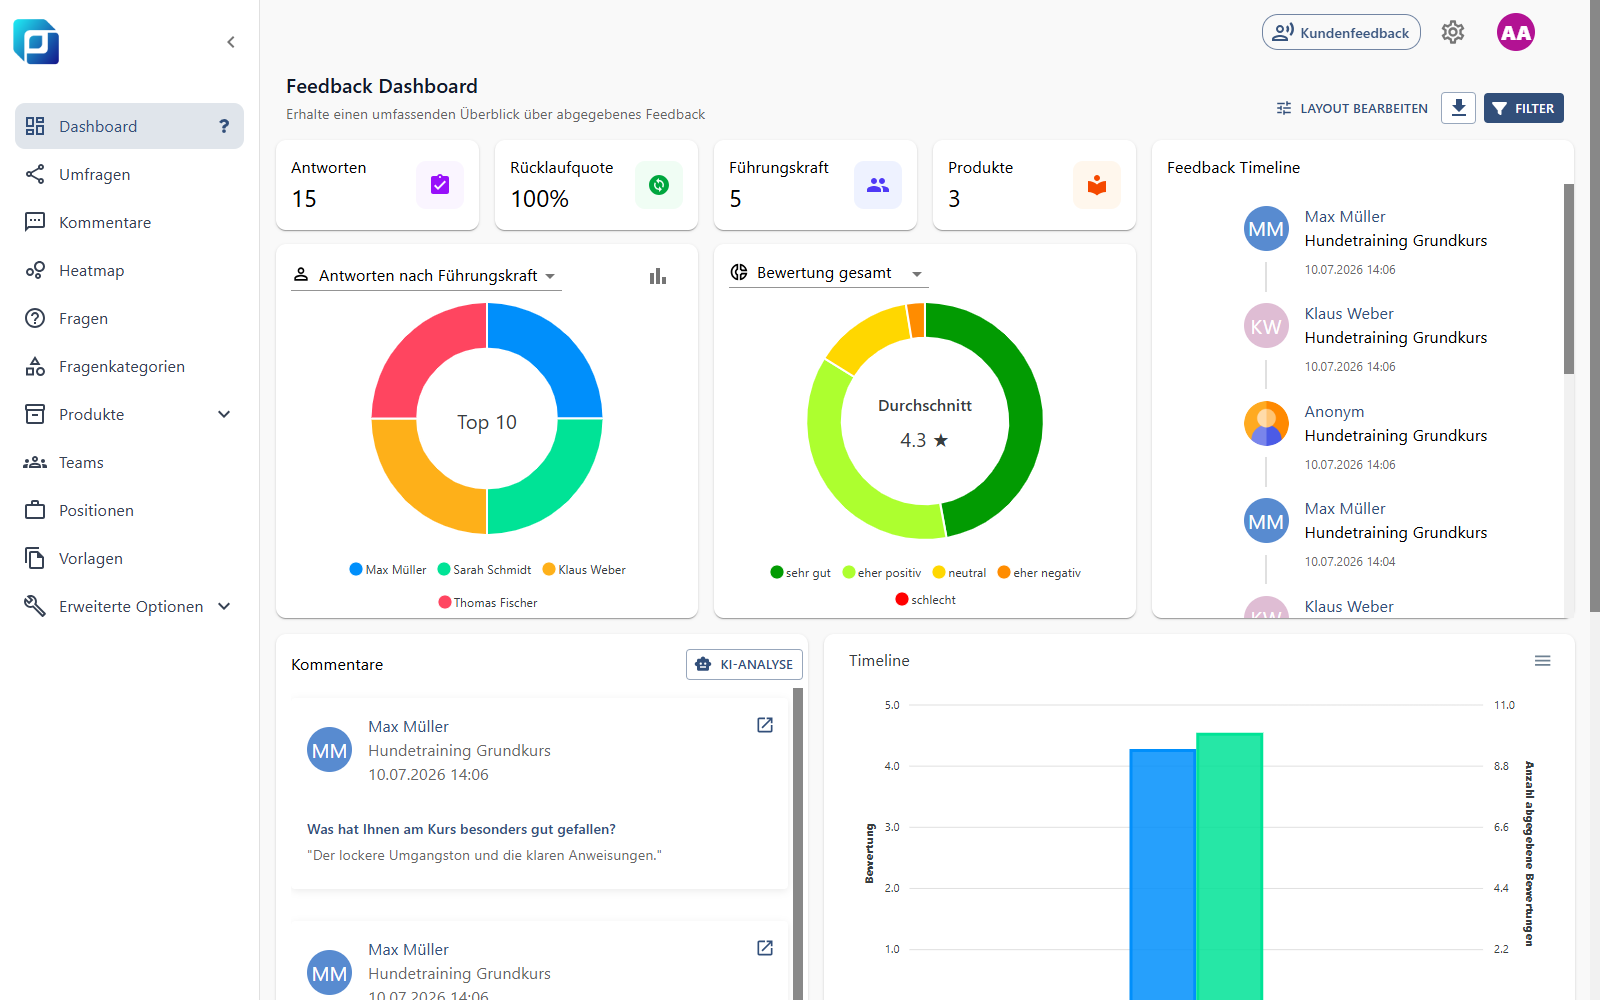The width and height of the screenshot is (1600, 1000).
Task: Click the MM avatar in first comment
Action: tap(329, 750)
